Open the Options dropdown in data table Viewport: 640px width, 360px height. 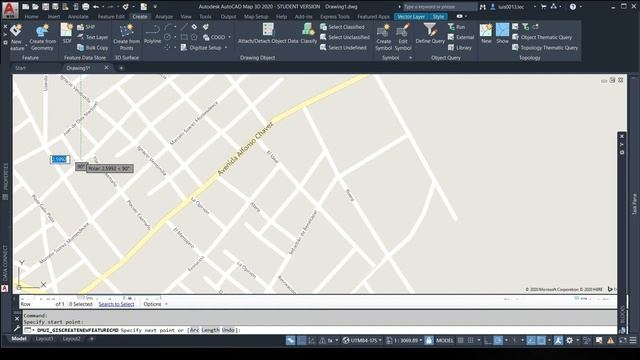tap(156, 304)
